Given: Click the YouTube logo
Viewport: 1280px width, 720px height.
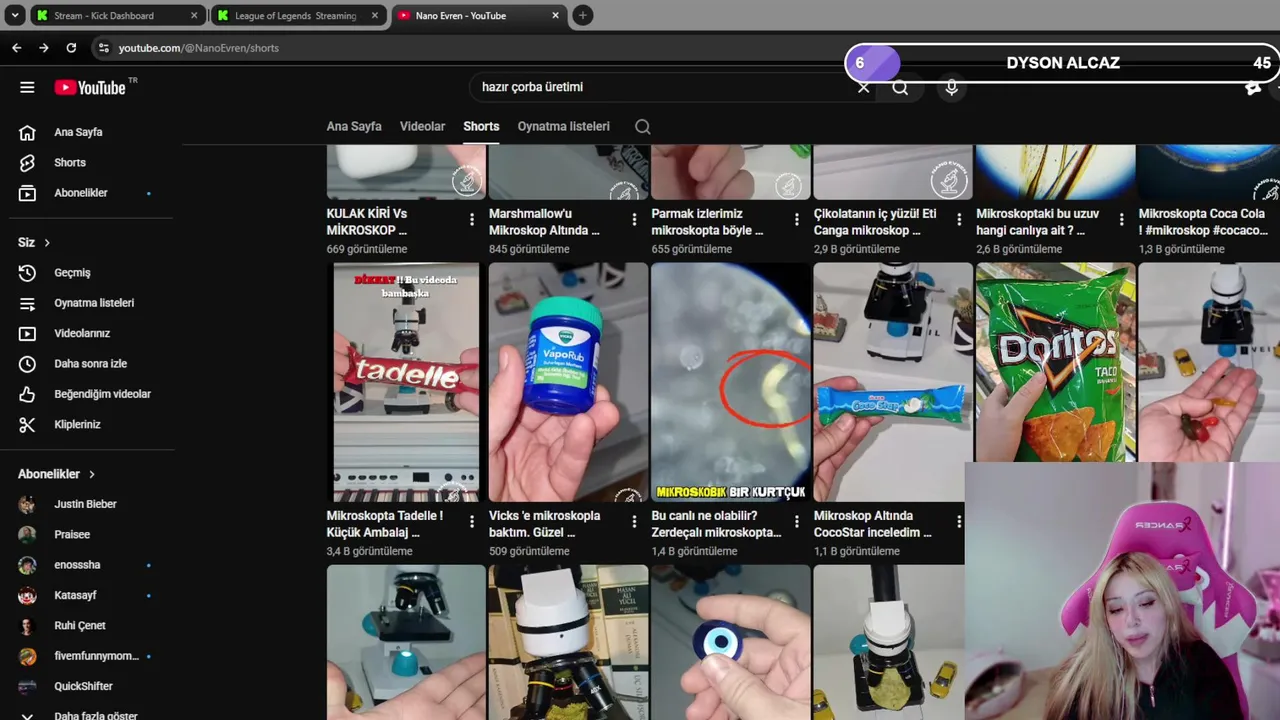Looking at the screenshot, I should click(91, 87).
